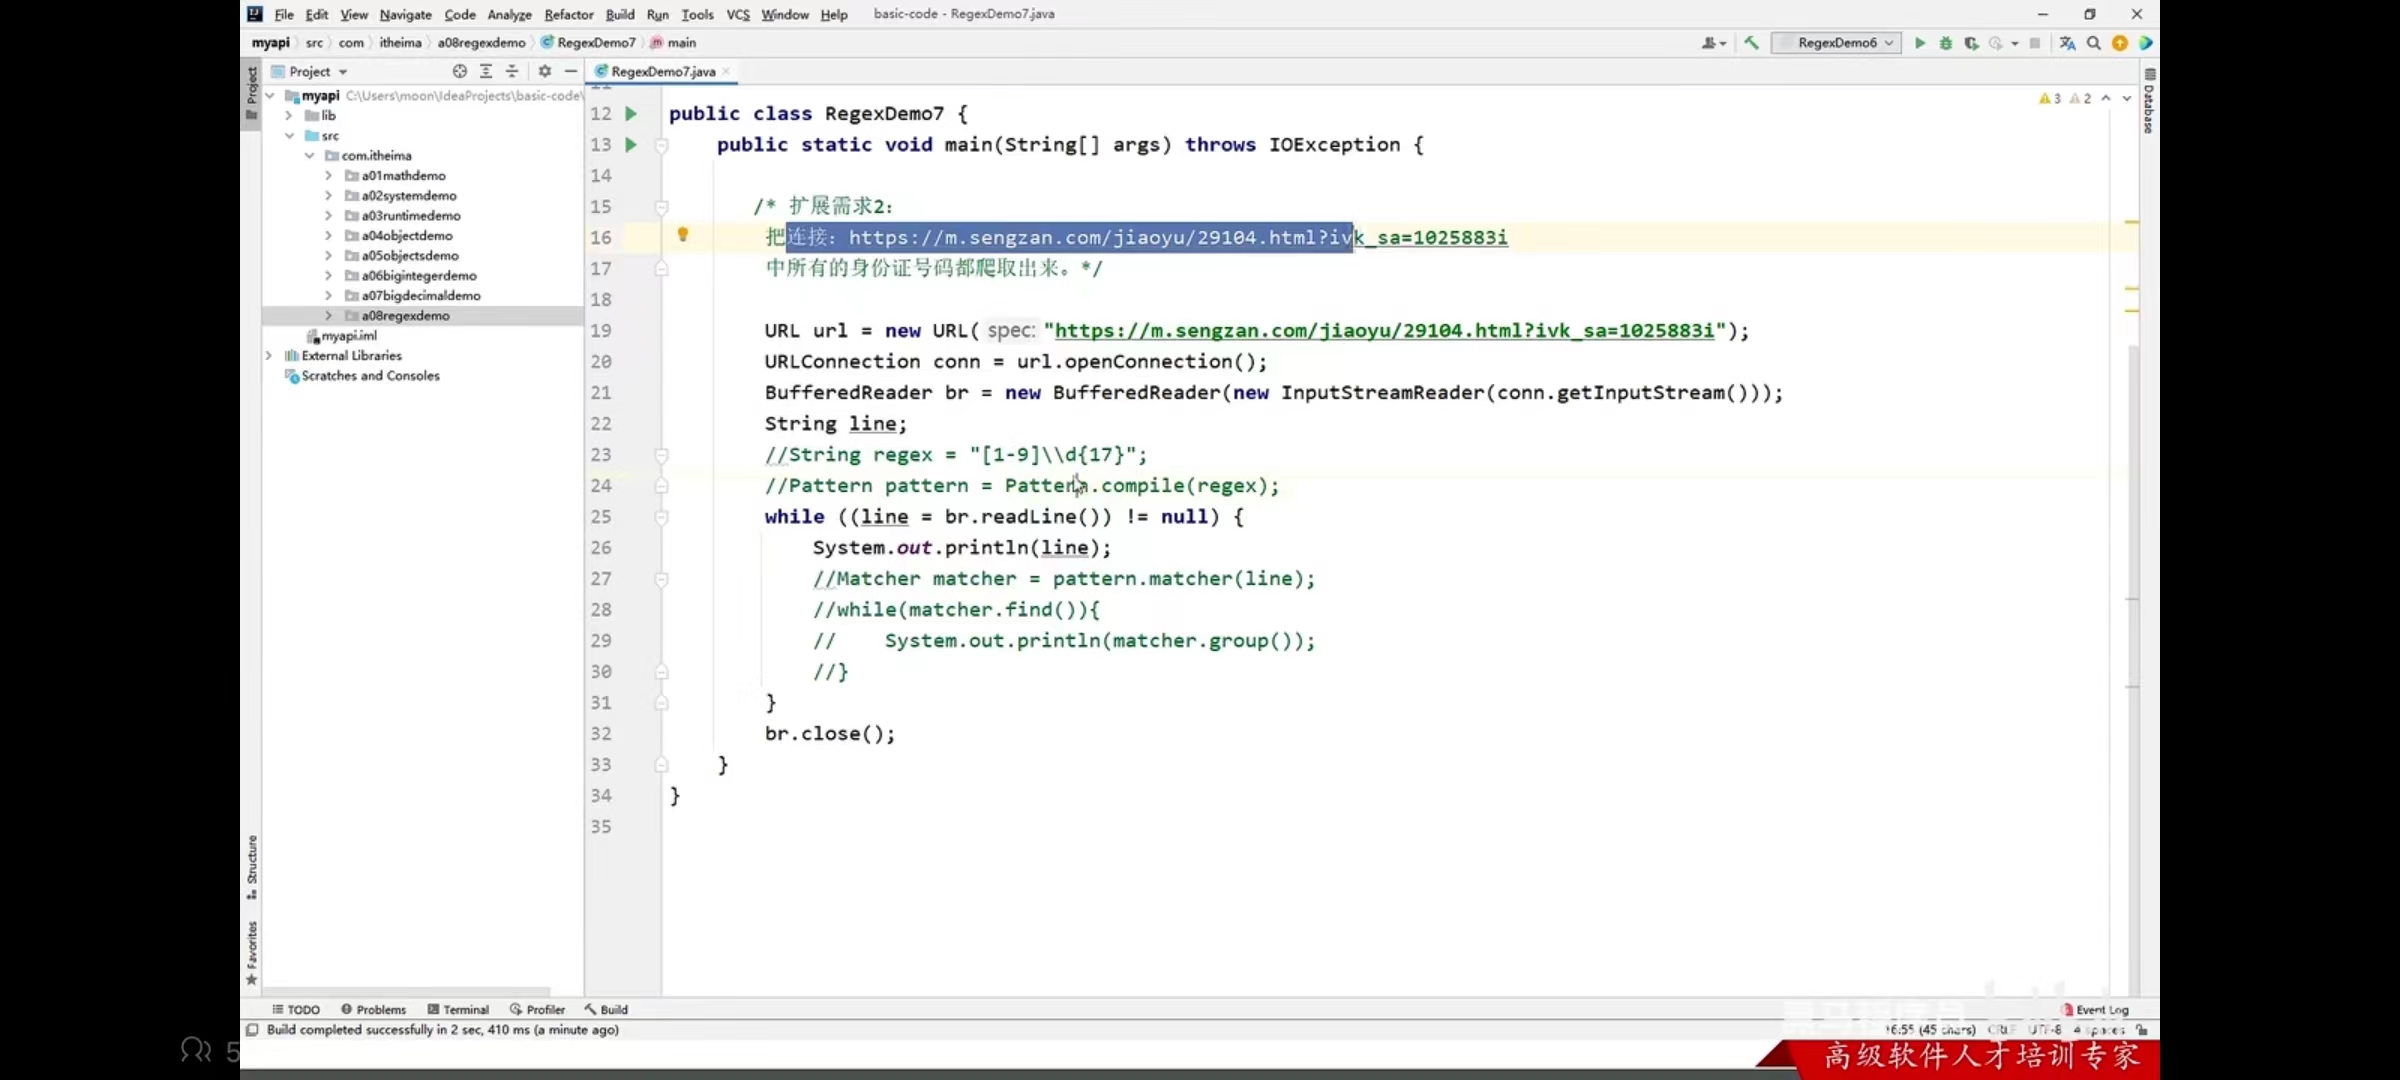The width and height of the screenshot is (2400, 1080).
Task: Start debugging with the bug icon
Action: [1945, 43]
